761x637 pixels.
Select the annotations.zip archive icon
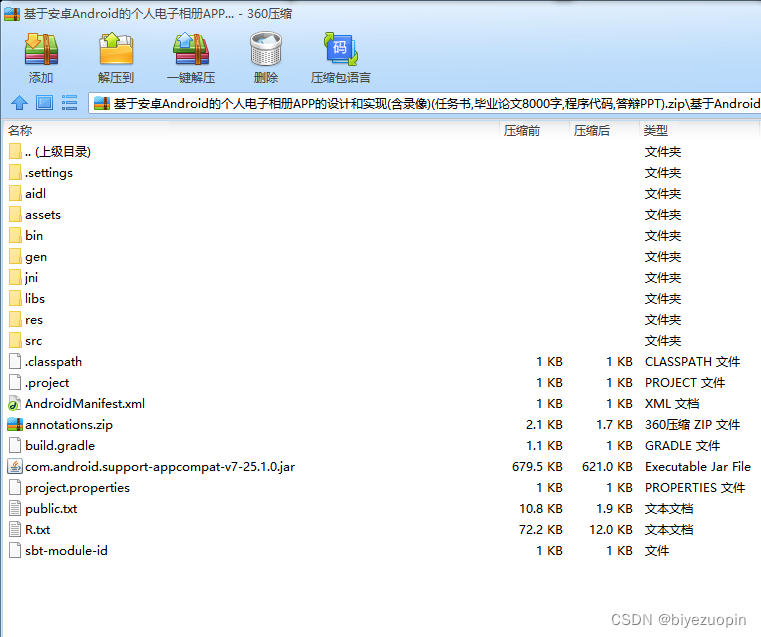pyautogui.click(x=15, y=425)
